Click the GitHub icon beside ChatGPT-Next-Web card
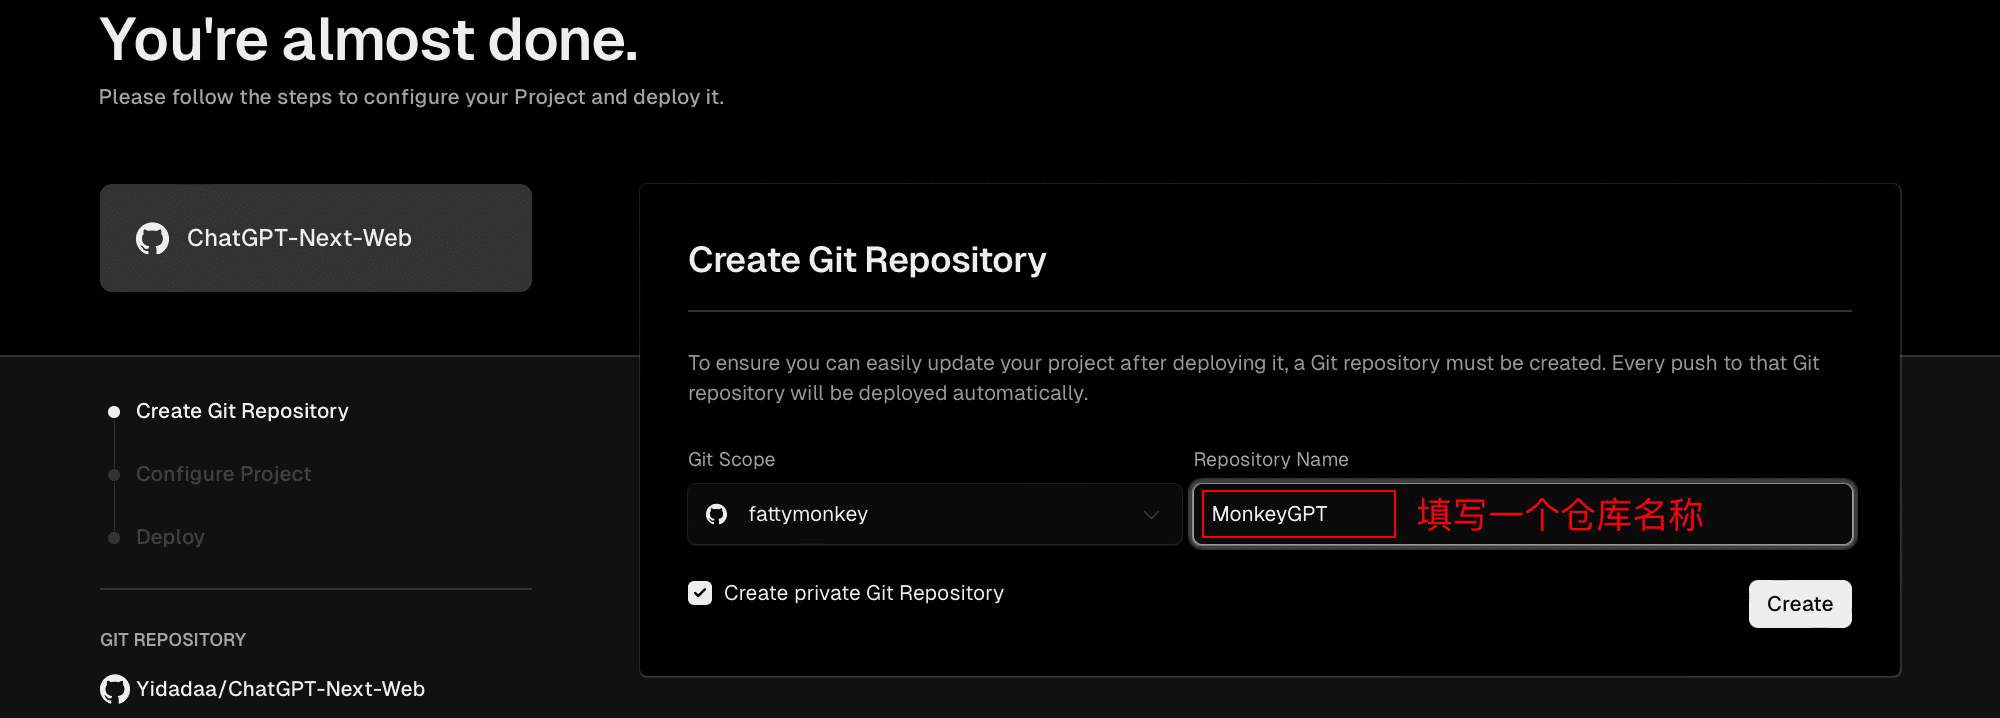This screenshot has width=2000, height=718. [152, 238]
